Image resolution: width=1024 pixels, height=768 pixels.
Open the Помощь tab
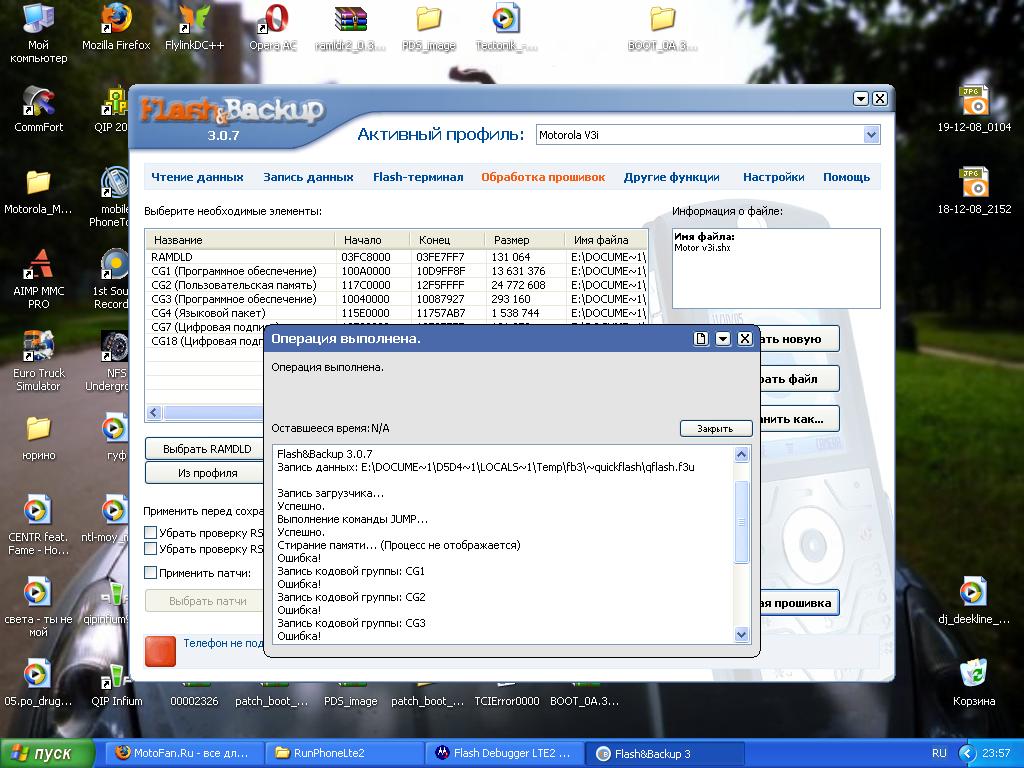pyautogui.click(x=846, y=177)
